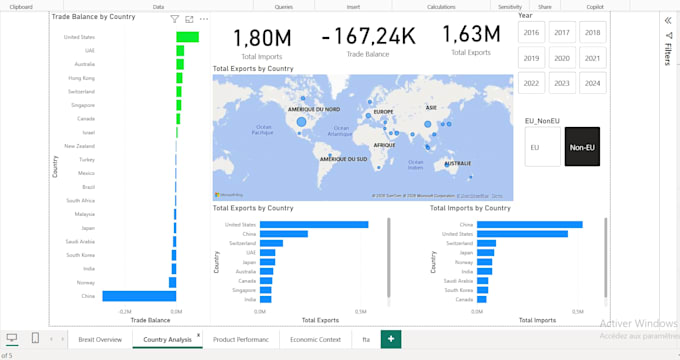The width and height of the screenshot is (680, 360).
Task: Select year 2018 slicer
Action: point(592,33)
